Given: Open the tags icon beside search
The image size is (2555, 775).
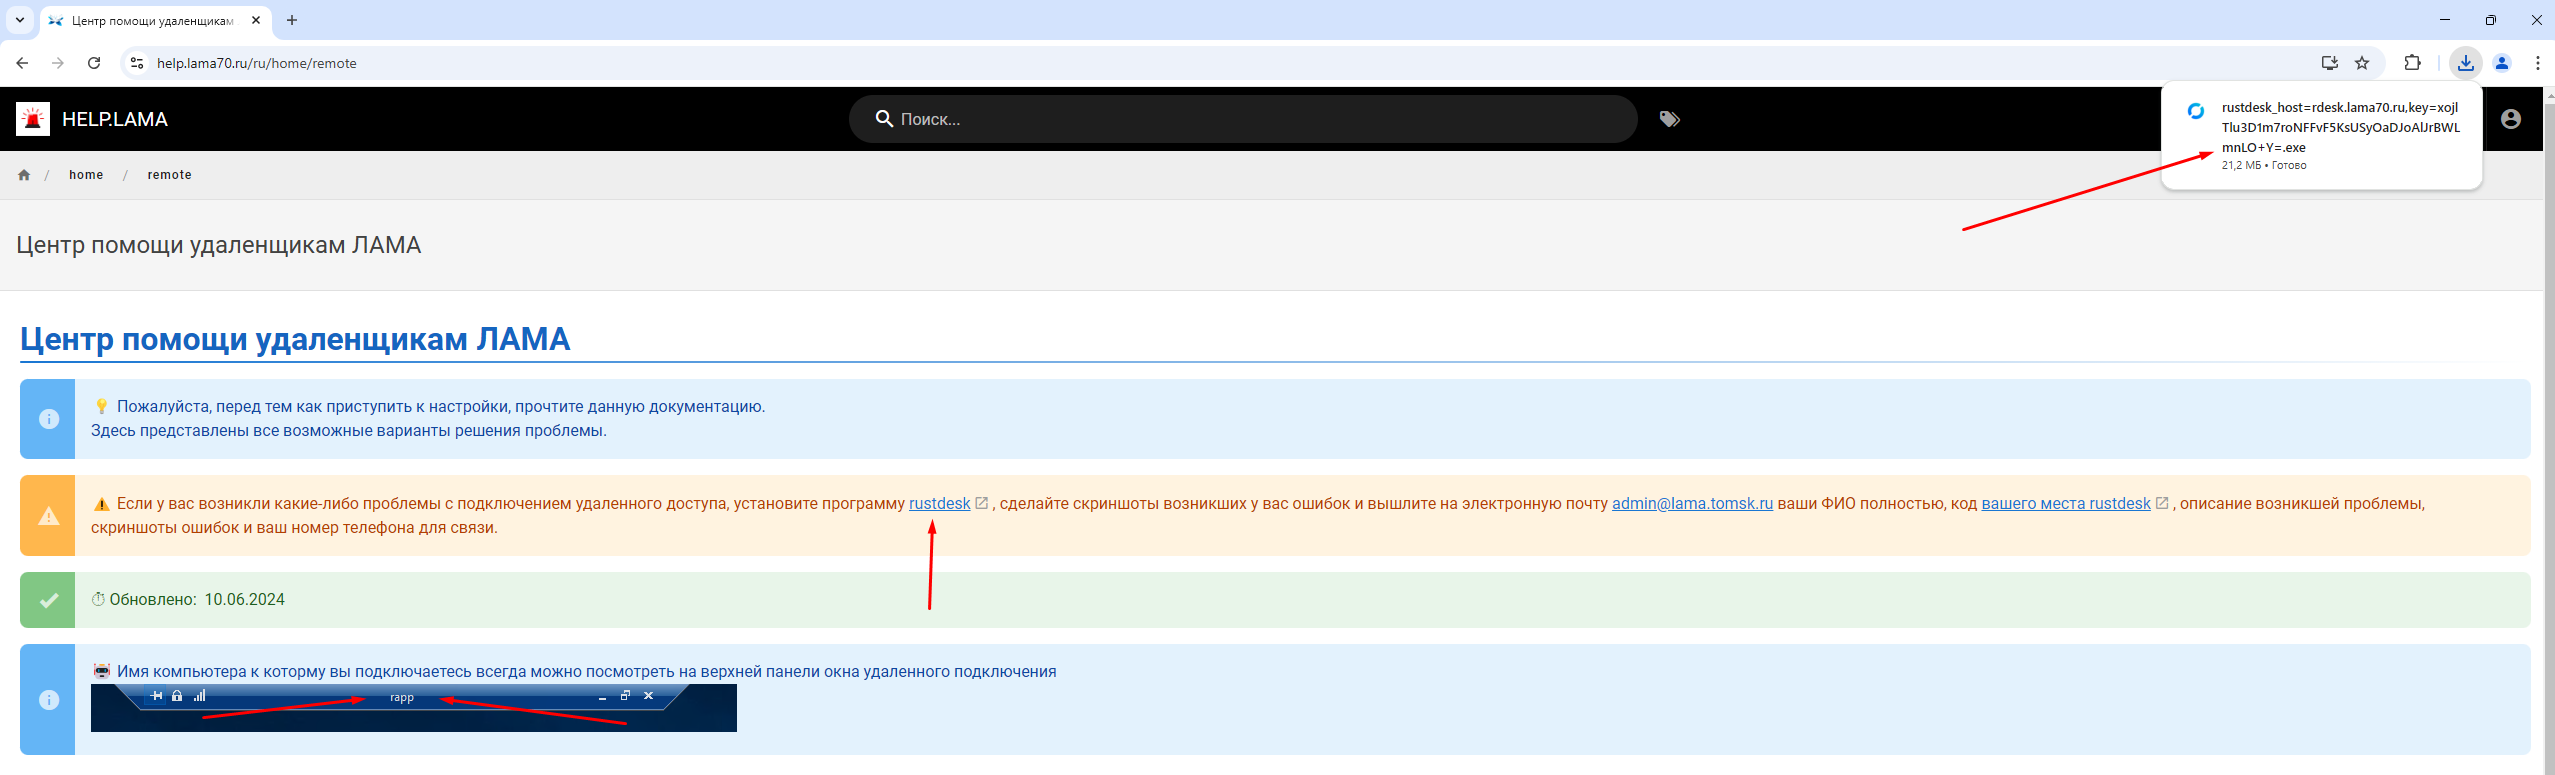Looking at the screenshot, I should click(x=1669, y=119).
